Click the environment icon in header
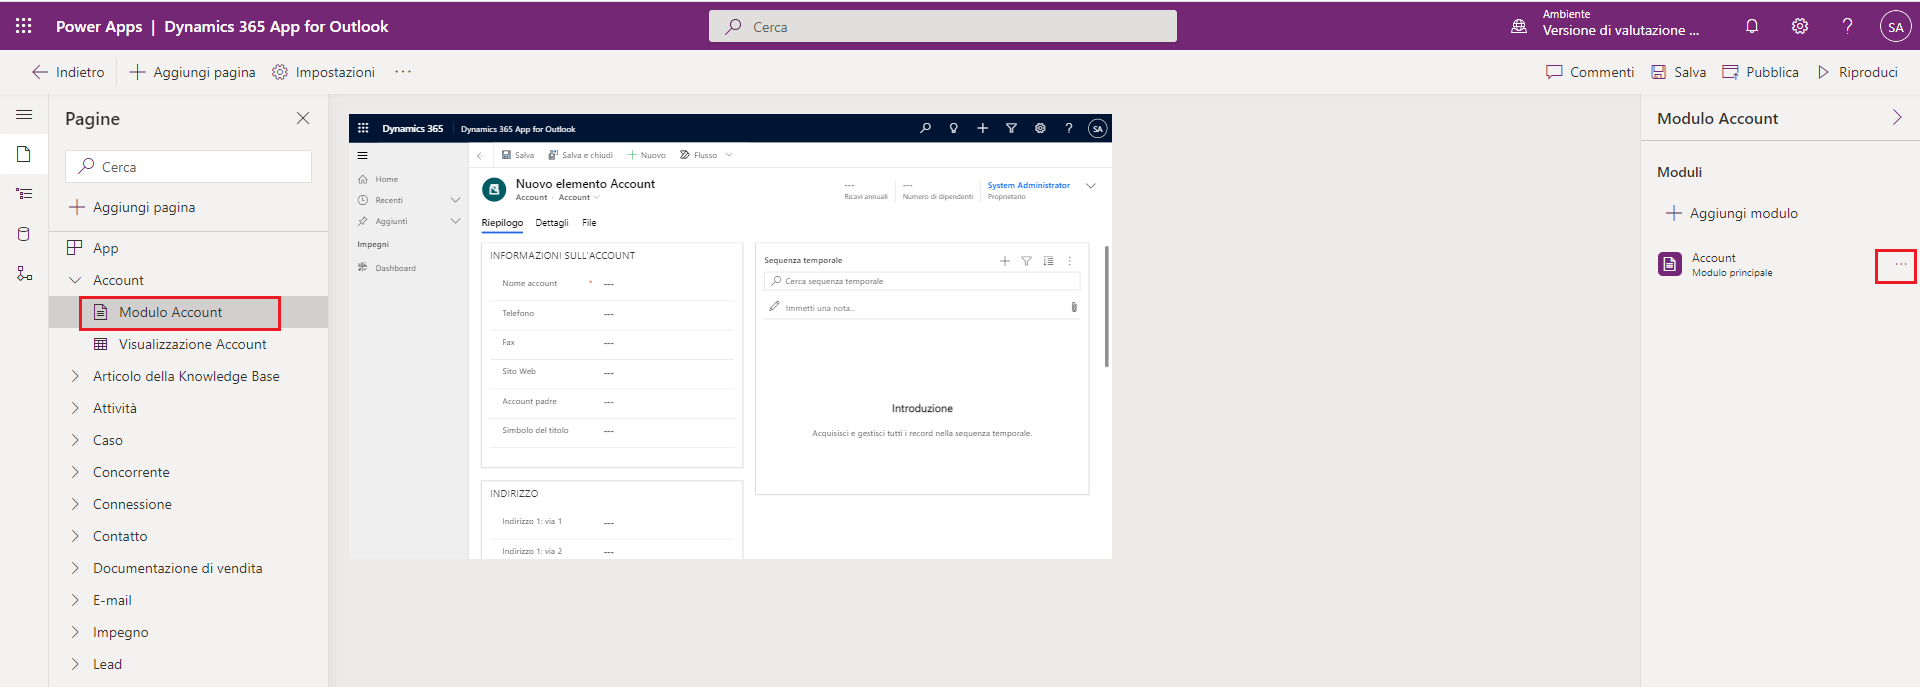1920x687 pixels. 1519,27
